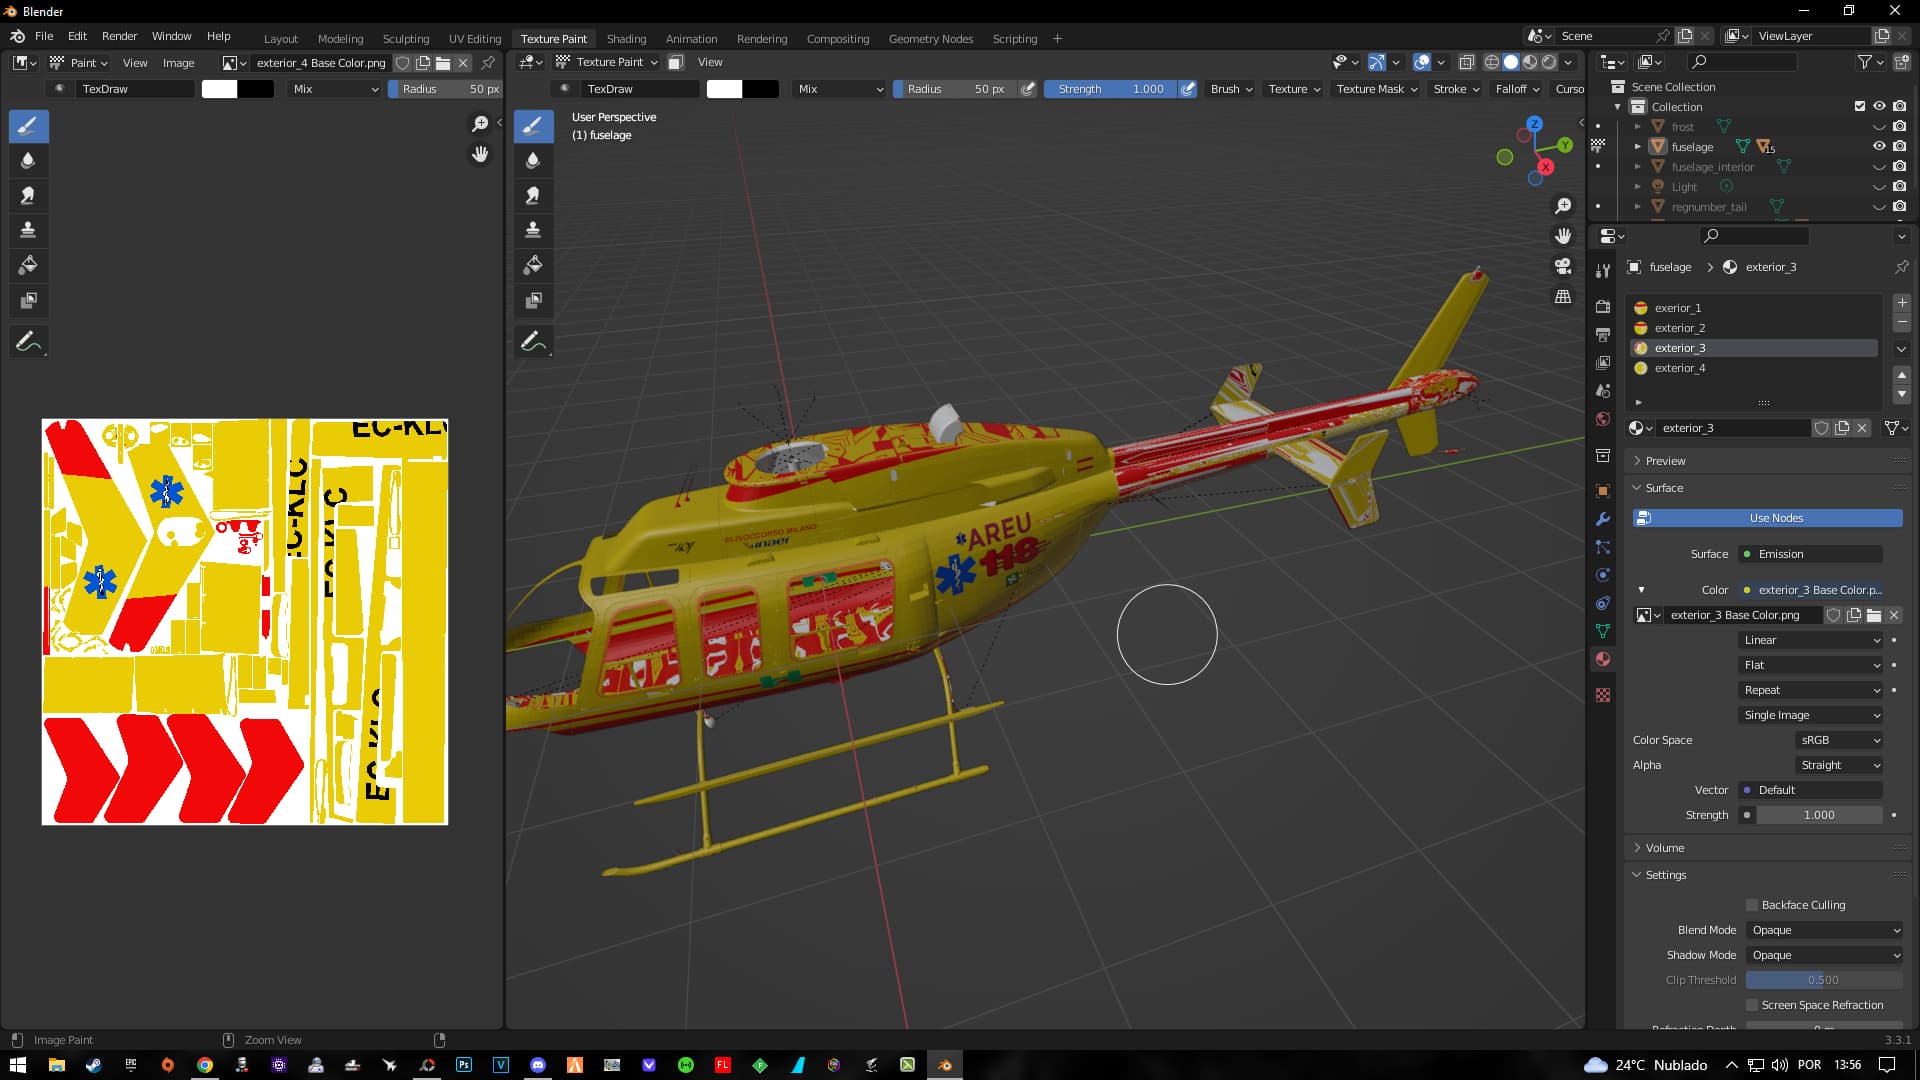Select exterior_4 material slot
Viewport: 1920px width, 1080px height.
tap(1680, 368)
